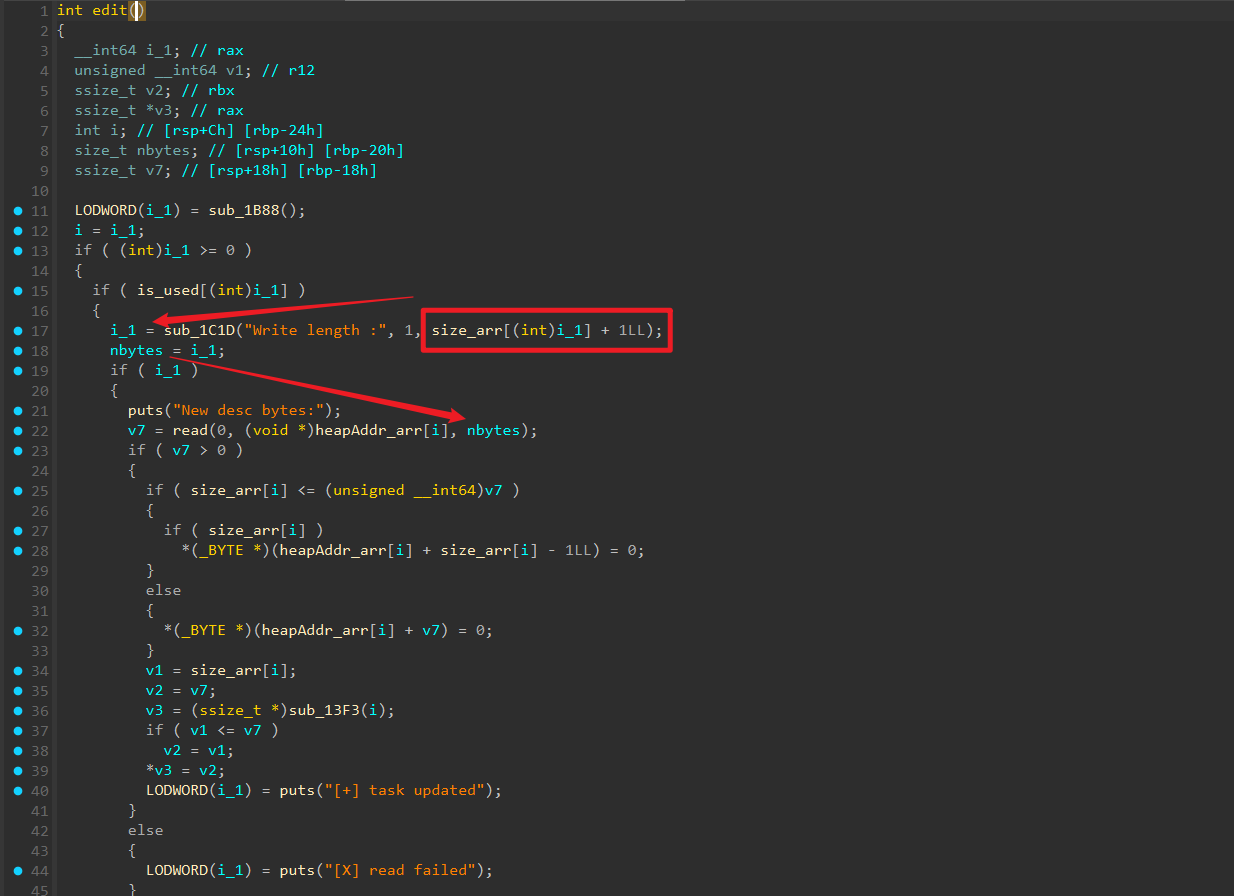Click the margin dot on line 32

(18, 631)
